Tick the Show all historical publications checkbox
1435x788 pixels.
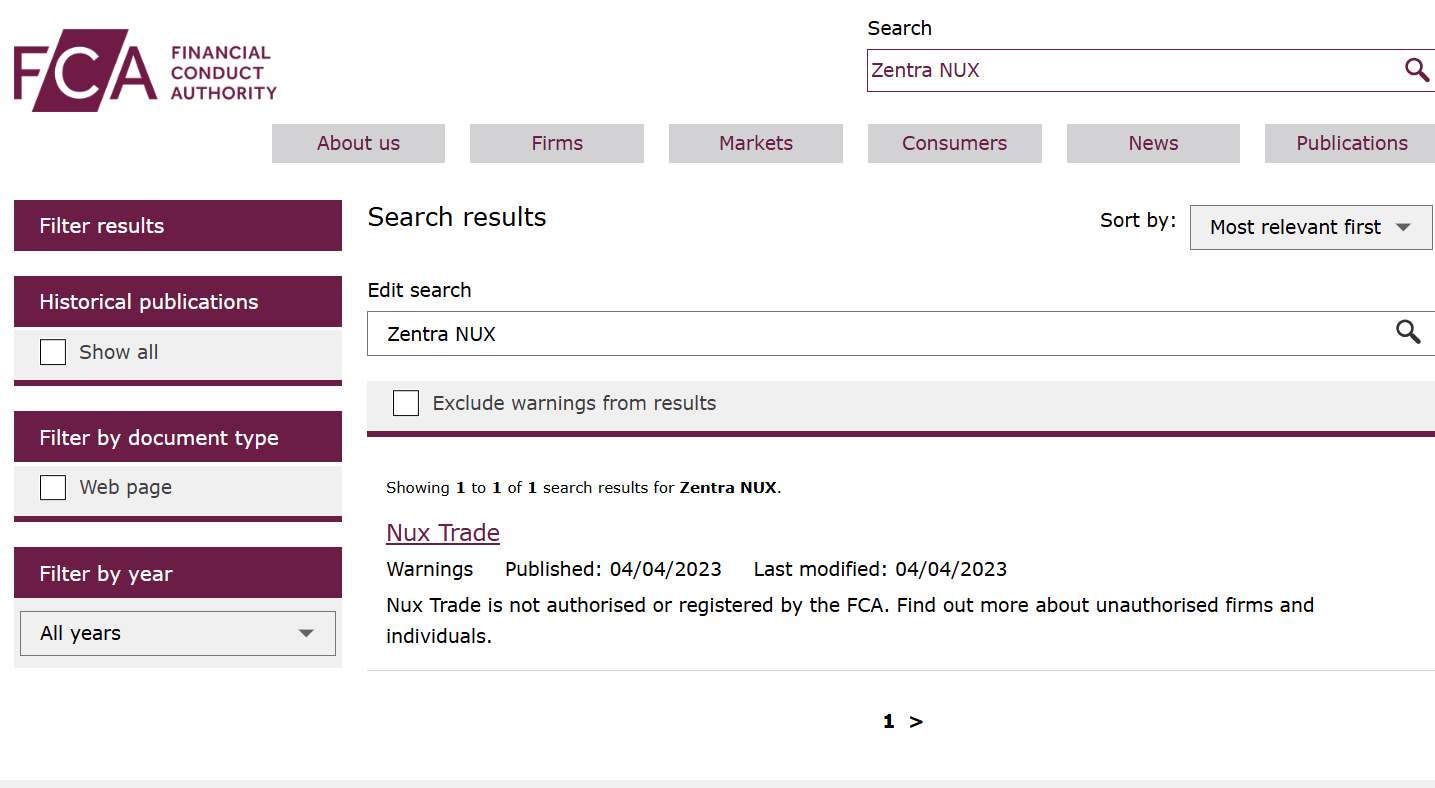[53, 352]
